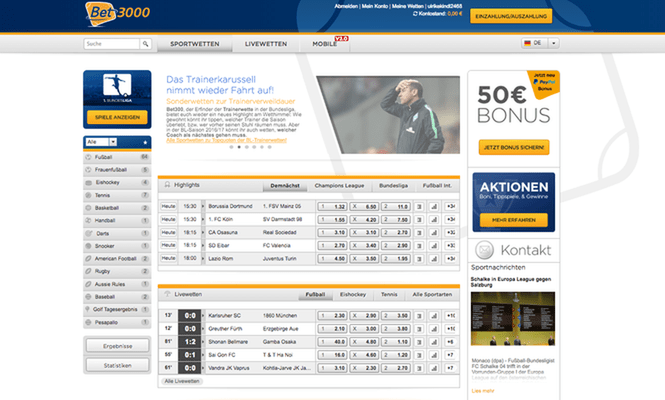Click Jetzt Bonus Sichern button

point(514,147)
